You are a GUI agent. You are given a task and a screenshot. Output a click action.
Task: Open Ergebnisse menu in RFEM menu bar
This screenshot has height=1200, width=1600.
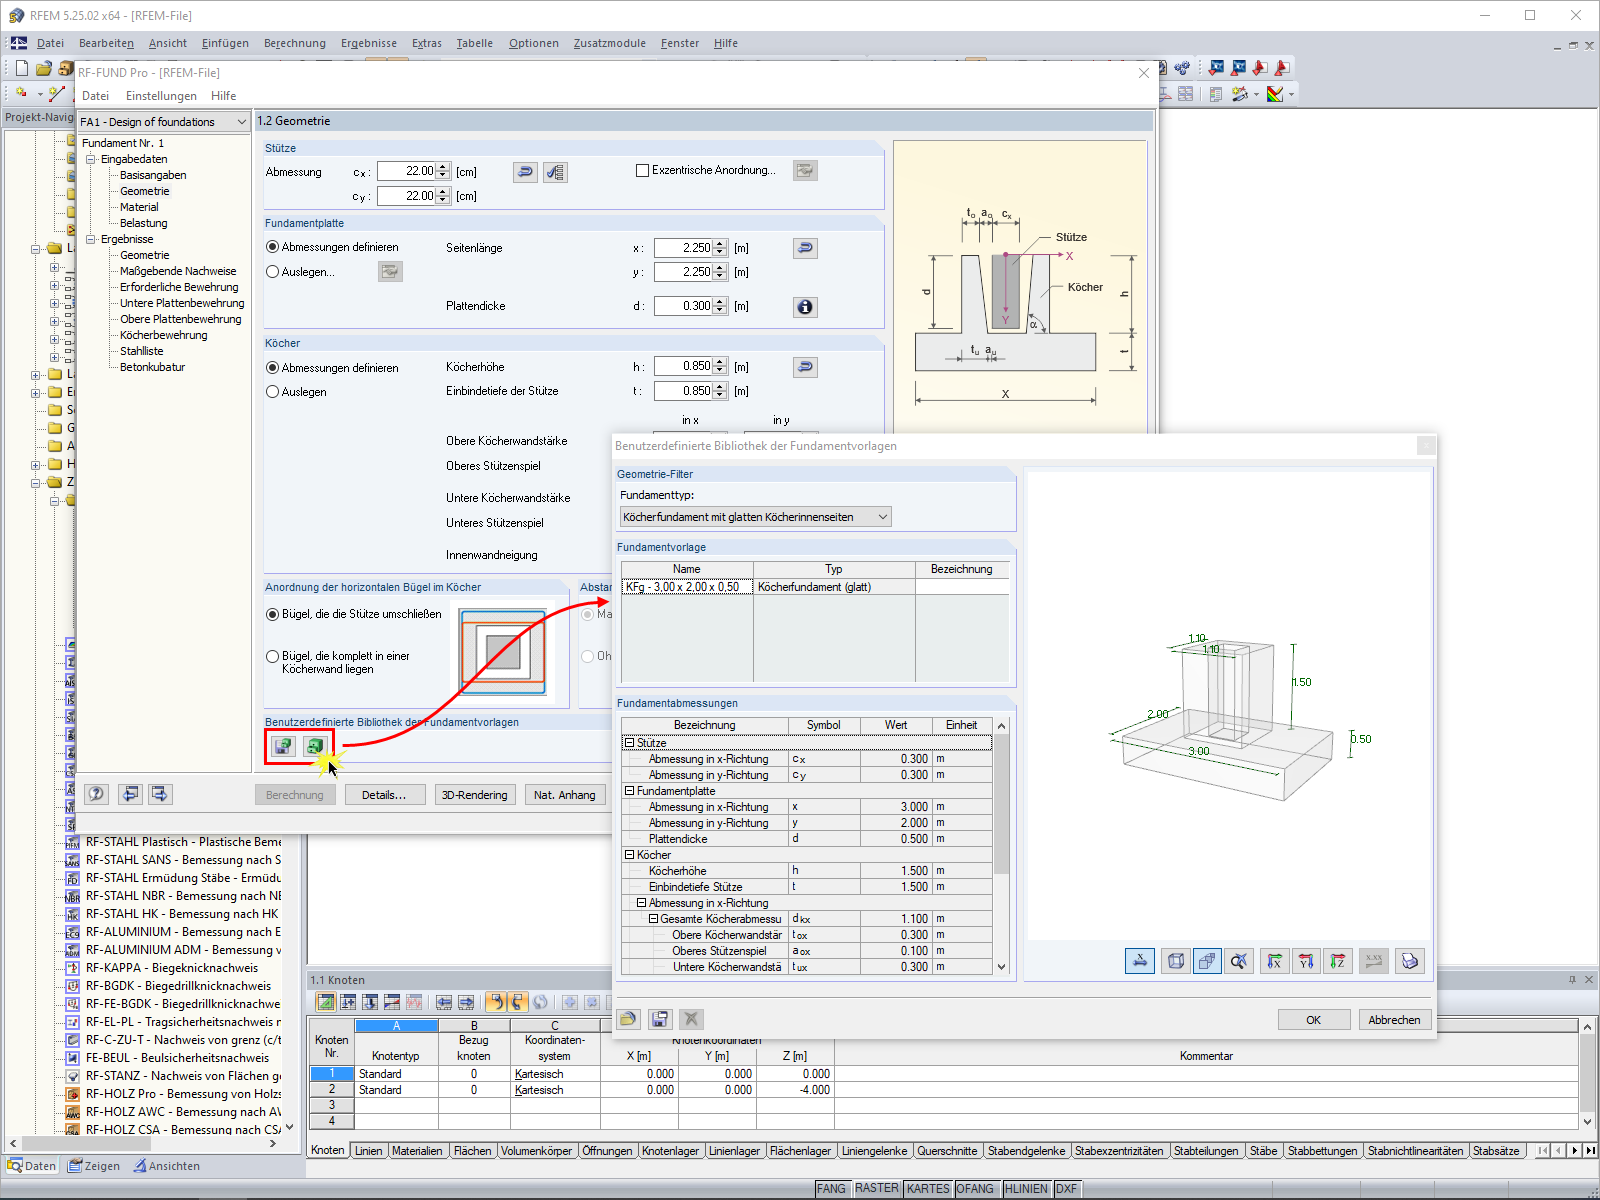pos(369,43)
